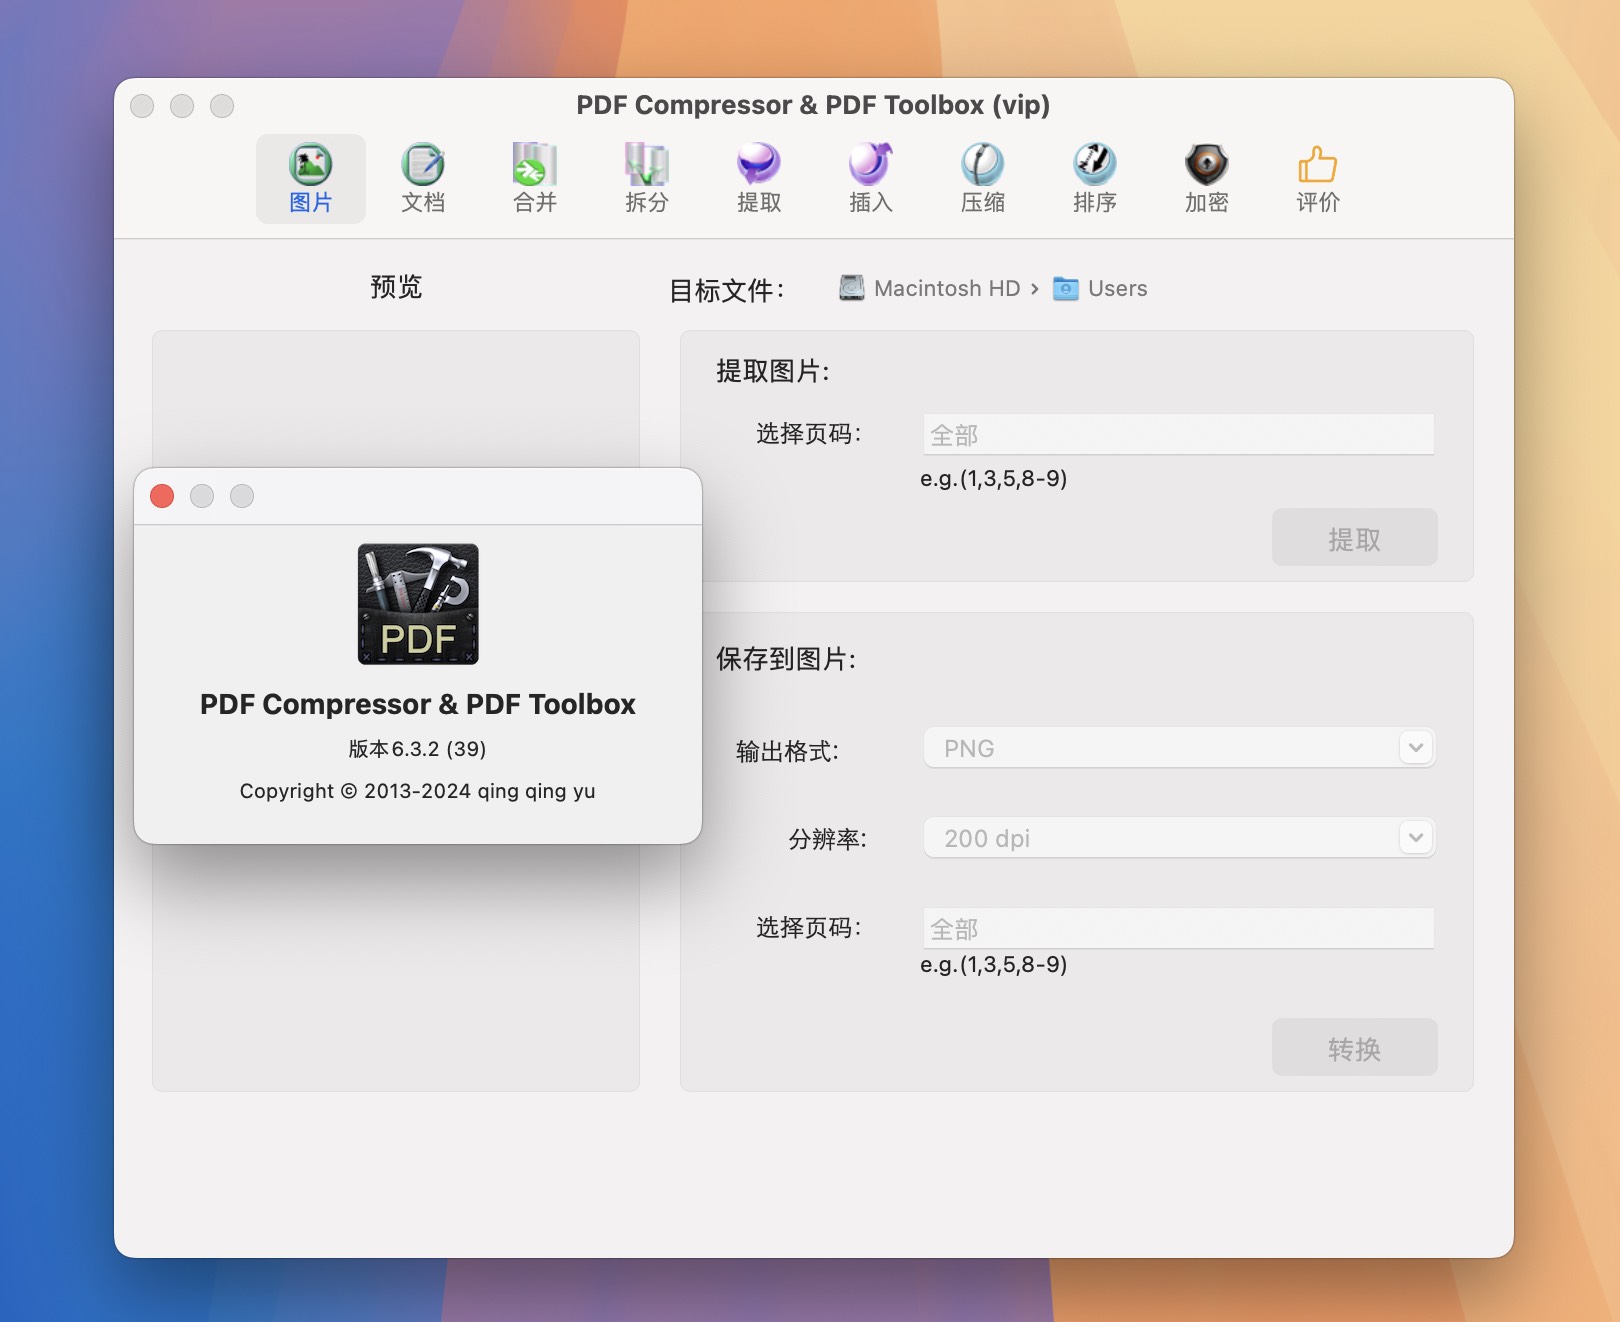Click the 评价 rating thumbs-up icon

pos(1316,178)
